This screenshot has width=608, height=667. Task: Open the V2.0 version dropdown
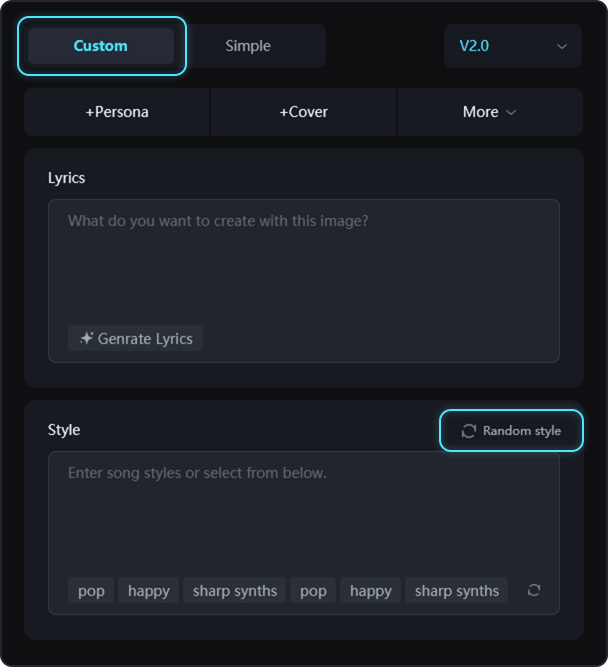click(512, 46)
